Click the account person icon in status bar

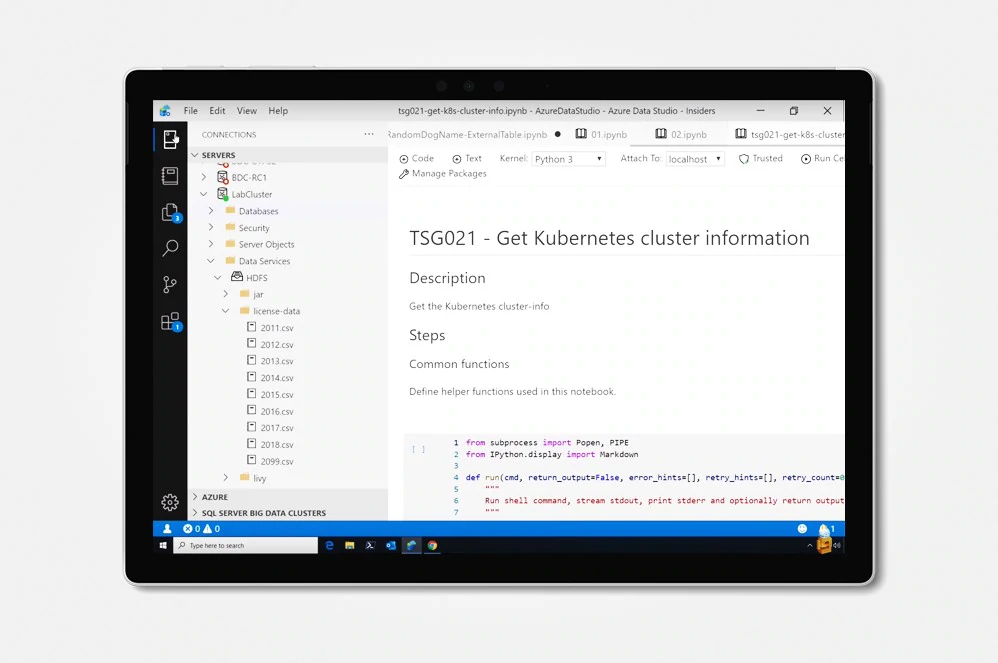tap(167, 529)
